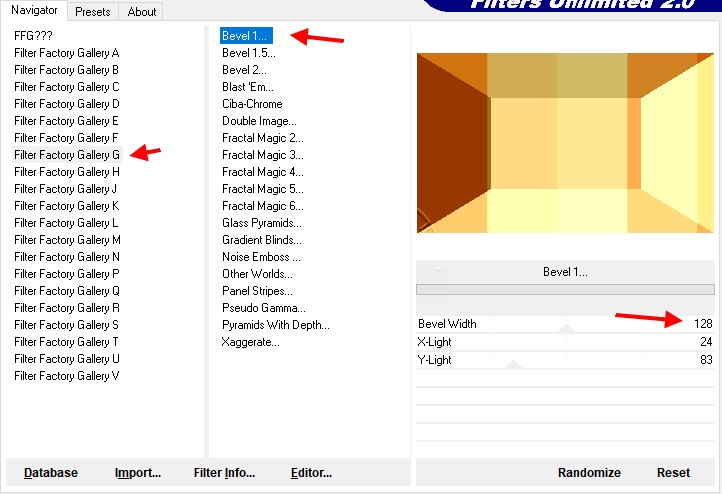
Task: Choose the Glass Pyramids... filter
Action: point(262,223)
